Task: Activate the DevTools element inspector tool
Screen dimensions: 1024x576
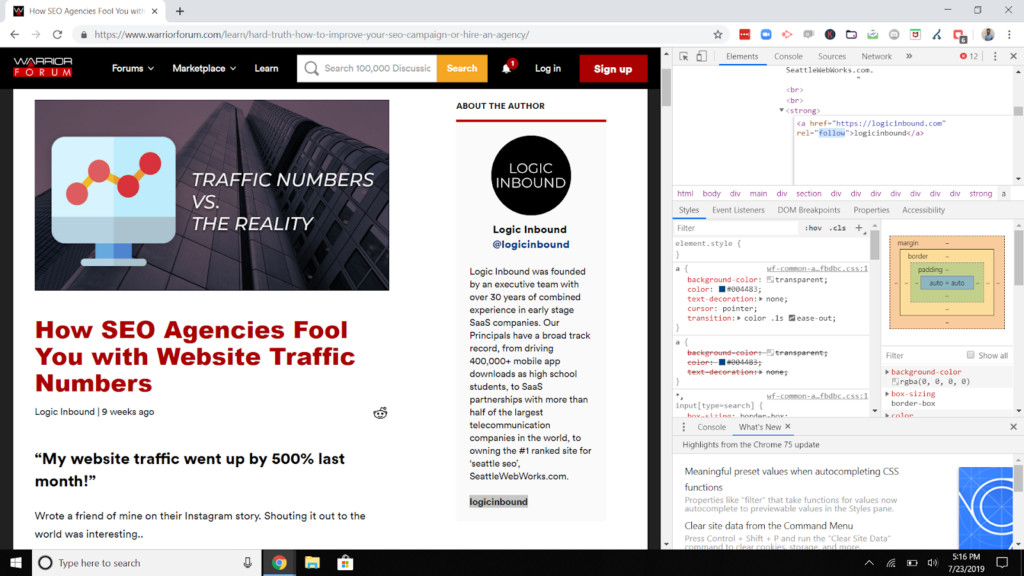Action: point(682,57)
